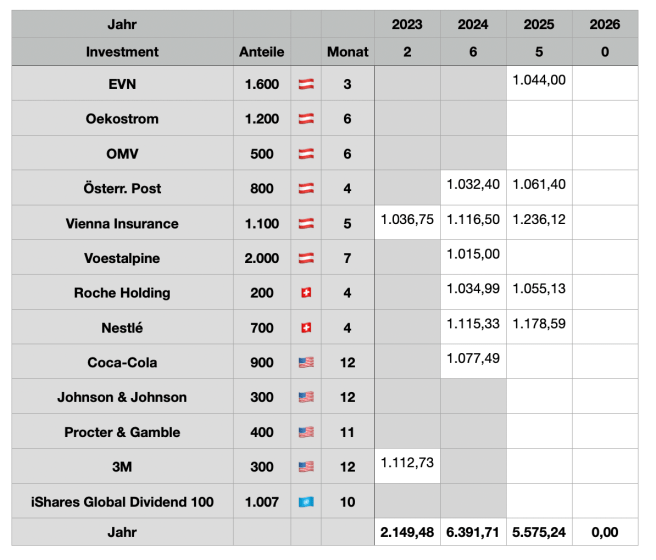Click the Austrian flag in the EVN row
This screenshot has width=656, height=560.
pyautogui.click(x=306, y=85)
